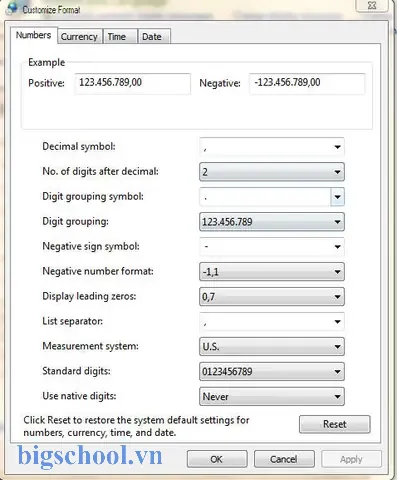
Task: Open the Negative number format dropdown
Action: 272,272
